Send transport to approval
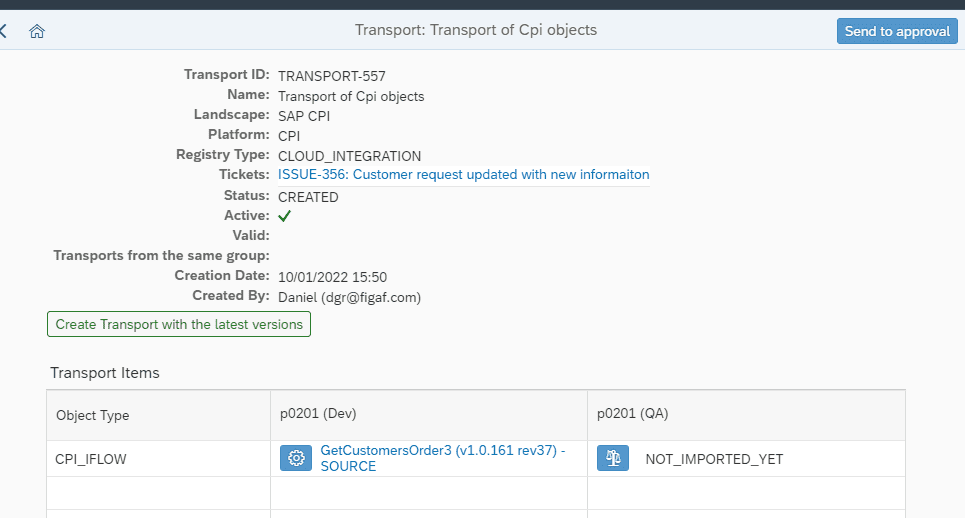This screenshot has height=518, width=965. [897, 31]
